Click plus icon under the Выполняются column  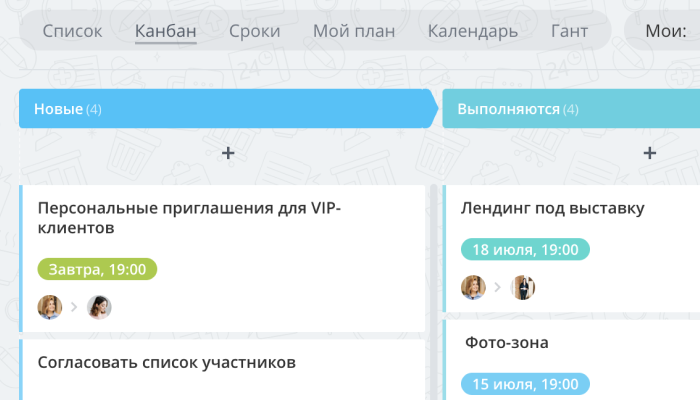tap(649, 153)
